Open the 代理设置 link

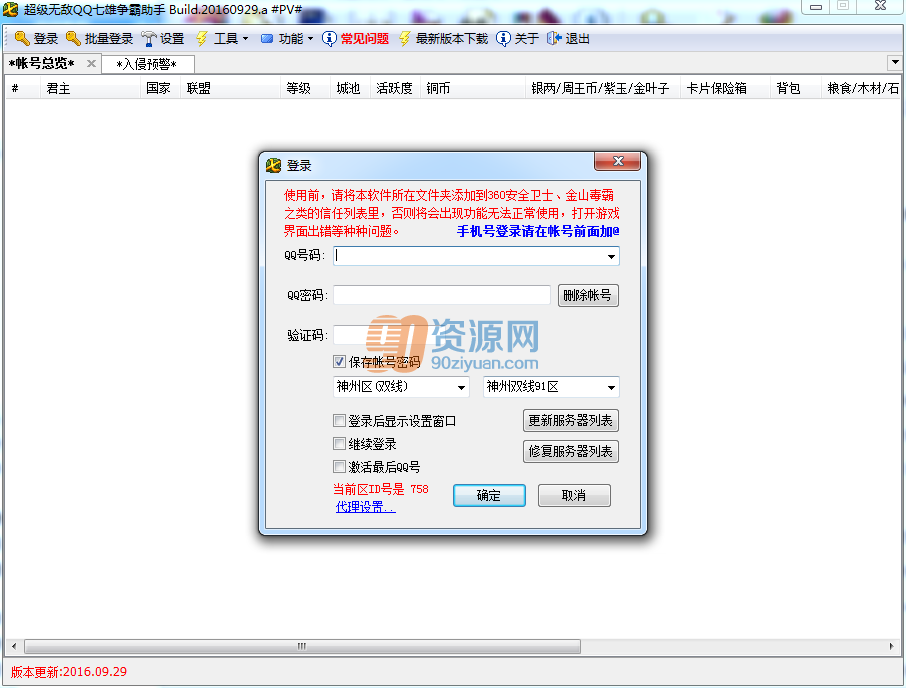pyautogui.click(x=366, y=507)
